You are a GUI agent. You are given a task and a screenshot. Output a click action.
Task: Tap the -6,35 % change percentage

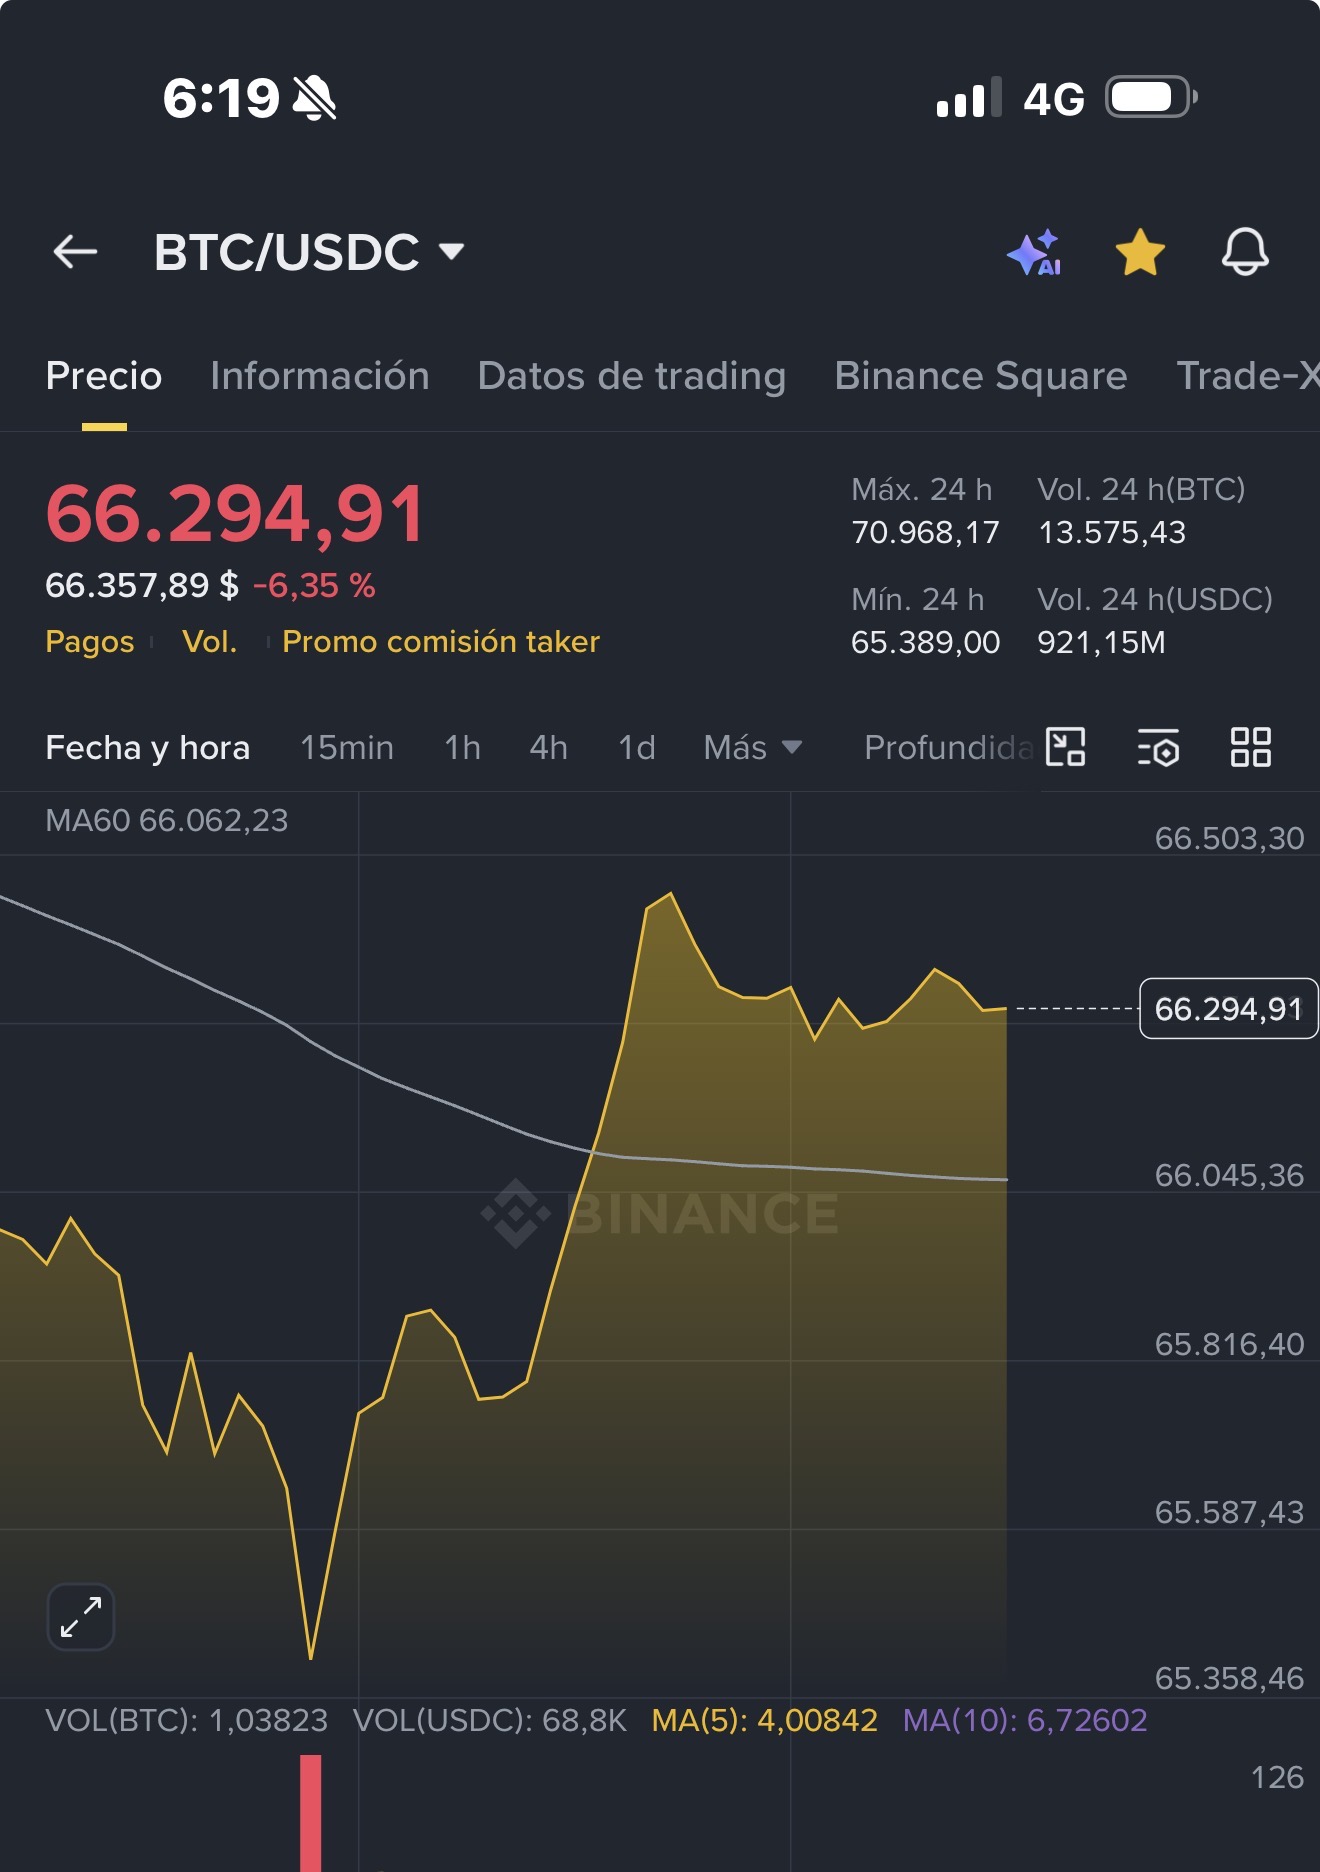click(314, 586)
